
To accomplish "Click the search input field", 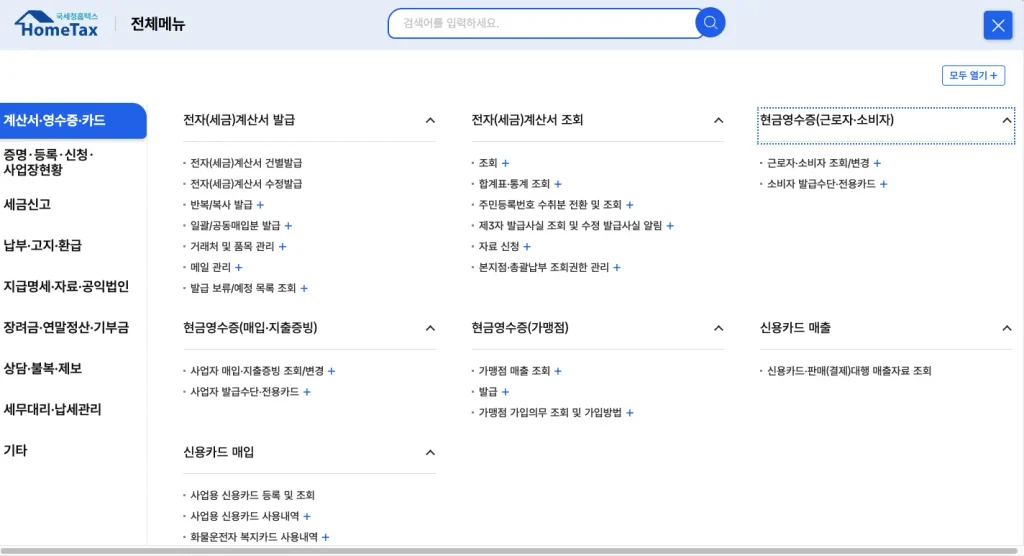I will tap(543, 24).
